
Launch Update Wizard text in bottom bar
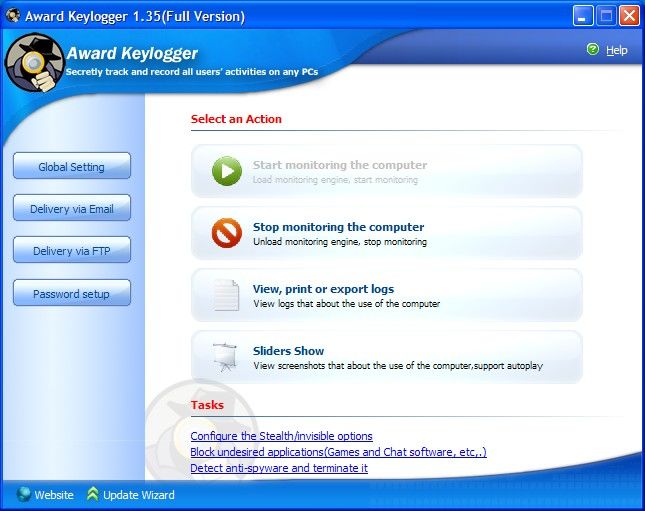pos(139,495)
